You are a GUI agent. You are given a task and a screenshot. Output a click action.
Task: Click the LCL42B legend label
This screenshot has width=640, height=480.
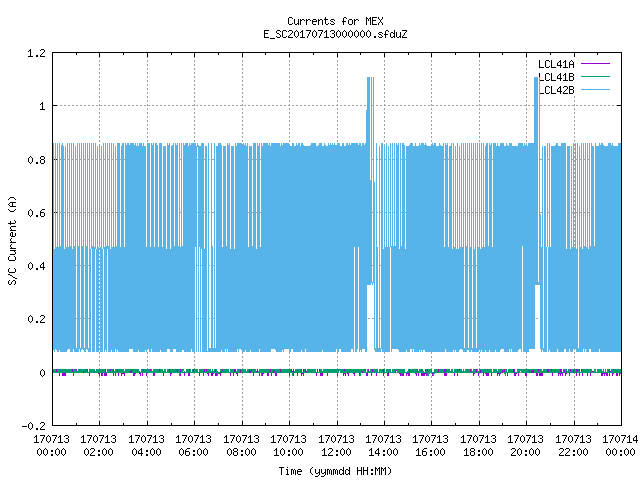tap(556, 90)
